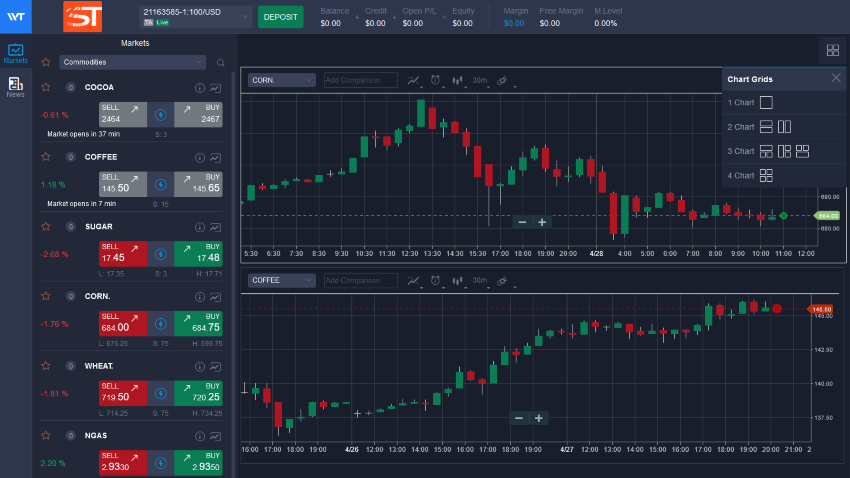Open CORN chart indicators dropdown
Viewport: 850px width, 478px height.
click(x=414, y=81)
